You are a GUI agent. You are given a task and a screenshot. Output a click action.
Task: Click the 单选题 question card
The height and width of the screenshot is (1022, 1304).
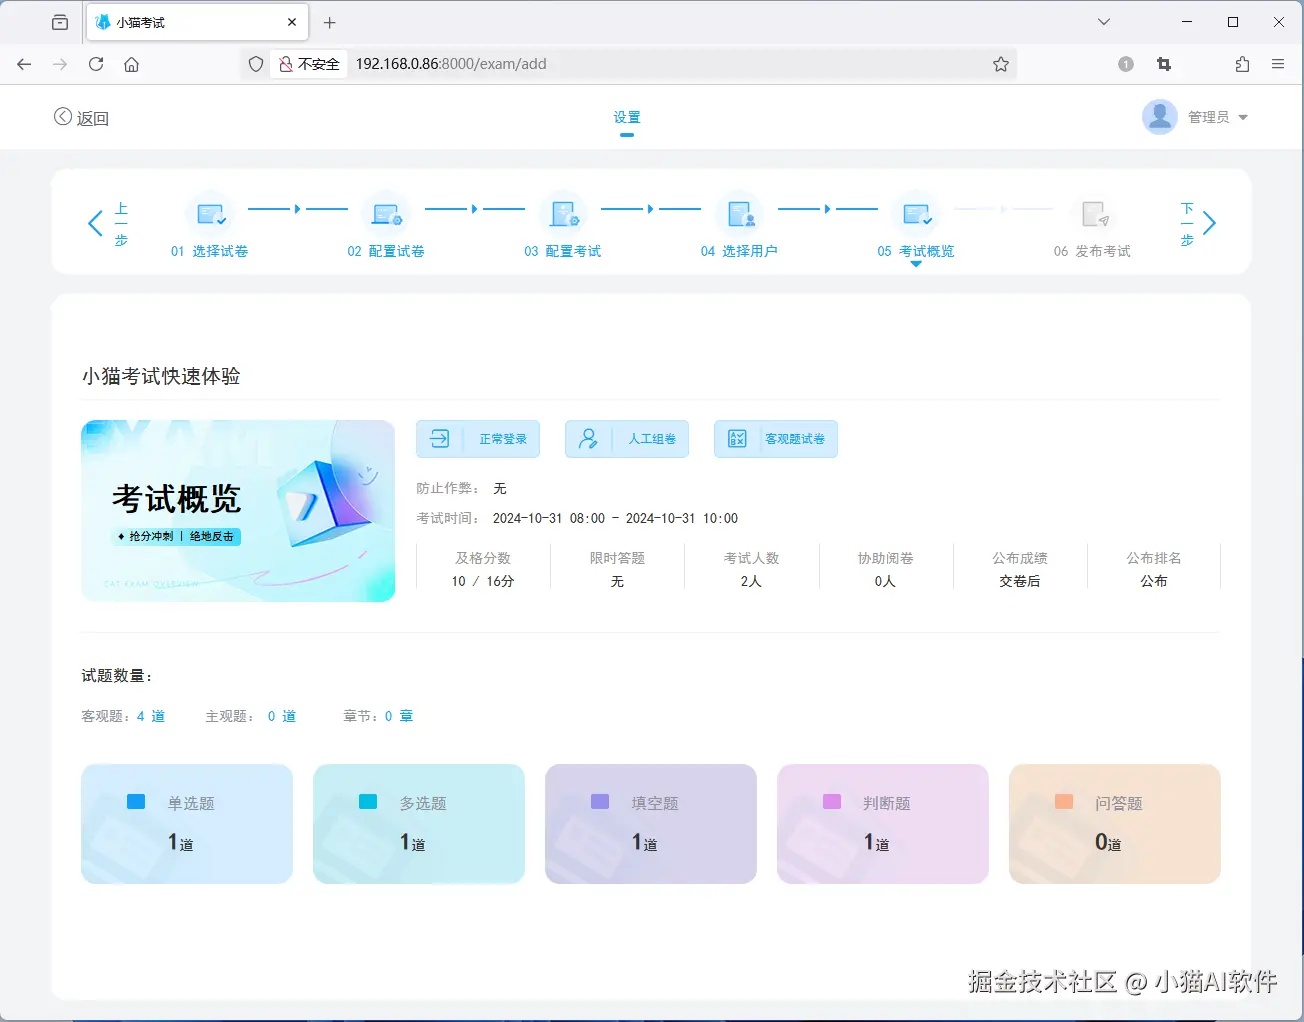coord(187,823)
